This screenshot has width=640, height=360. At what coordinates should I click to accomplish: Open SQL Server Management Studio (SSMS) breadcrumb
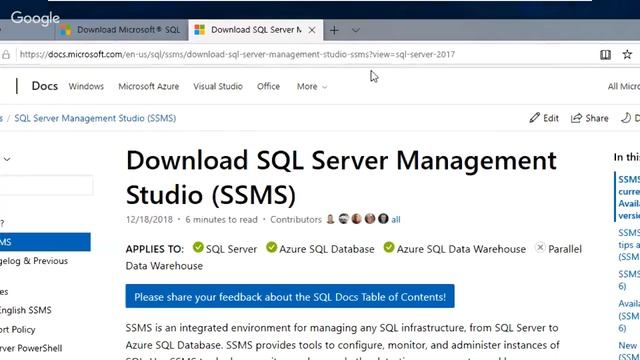95,118
